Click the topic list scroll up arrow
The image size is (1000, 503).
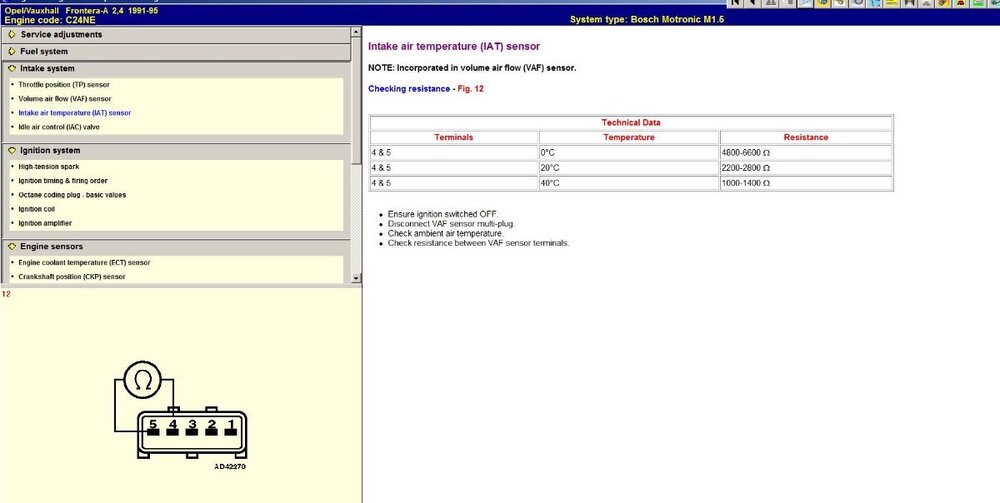(356, 32)
